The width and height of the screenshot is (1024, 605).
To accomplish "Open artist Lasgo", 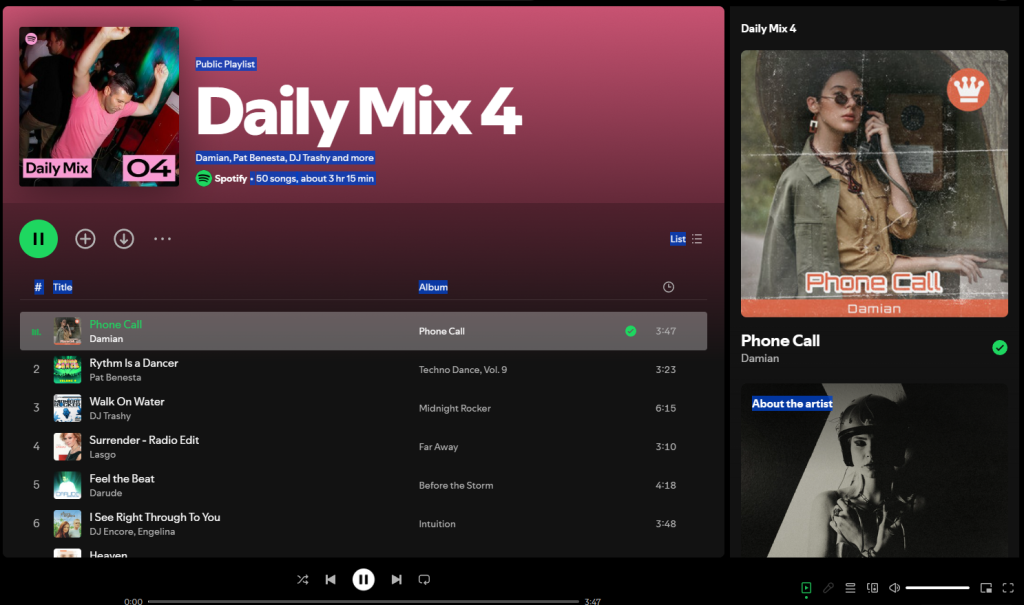I will click(103, 454).
